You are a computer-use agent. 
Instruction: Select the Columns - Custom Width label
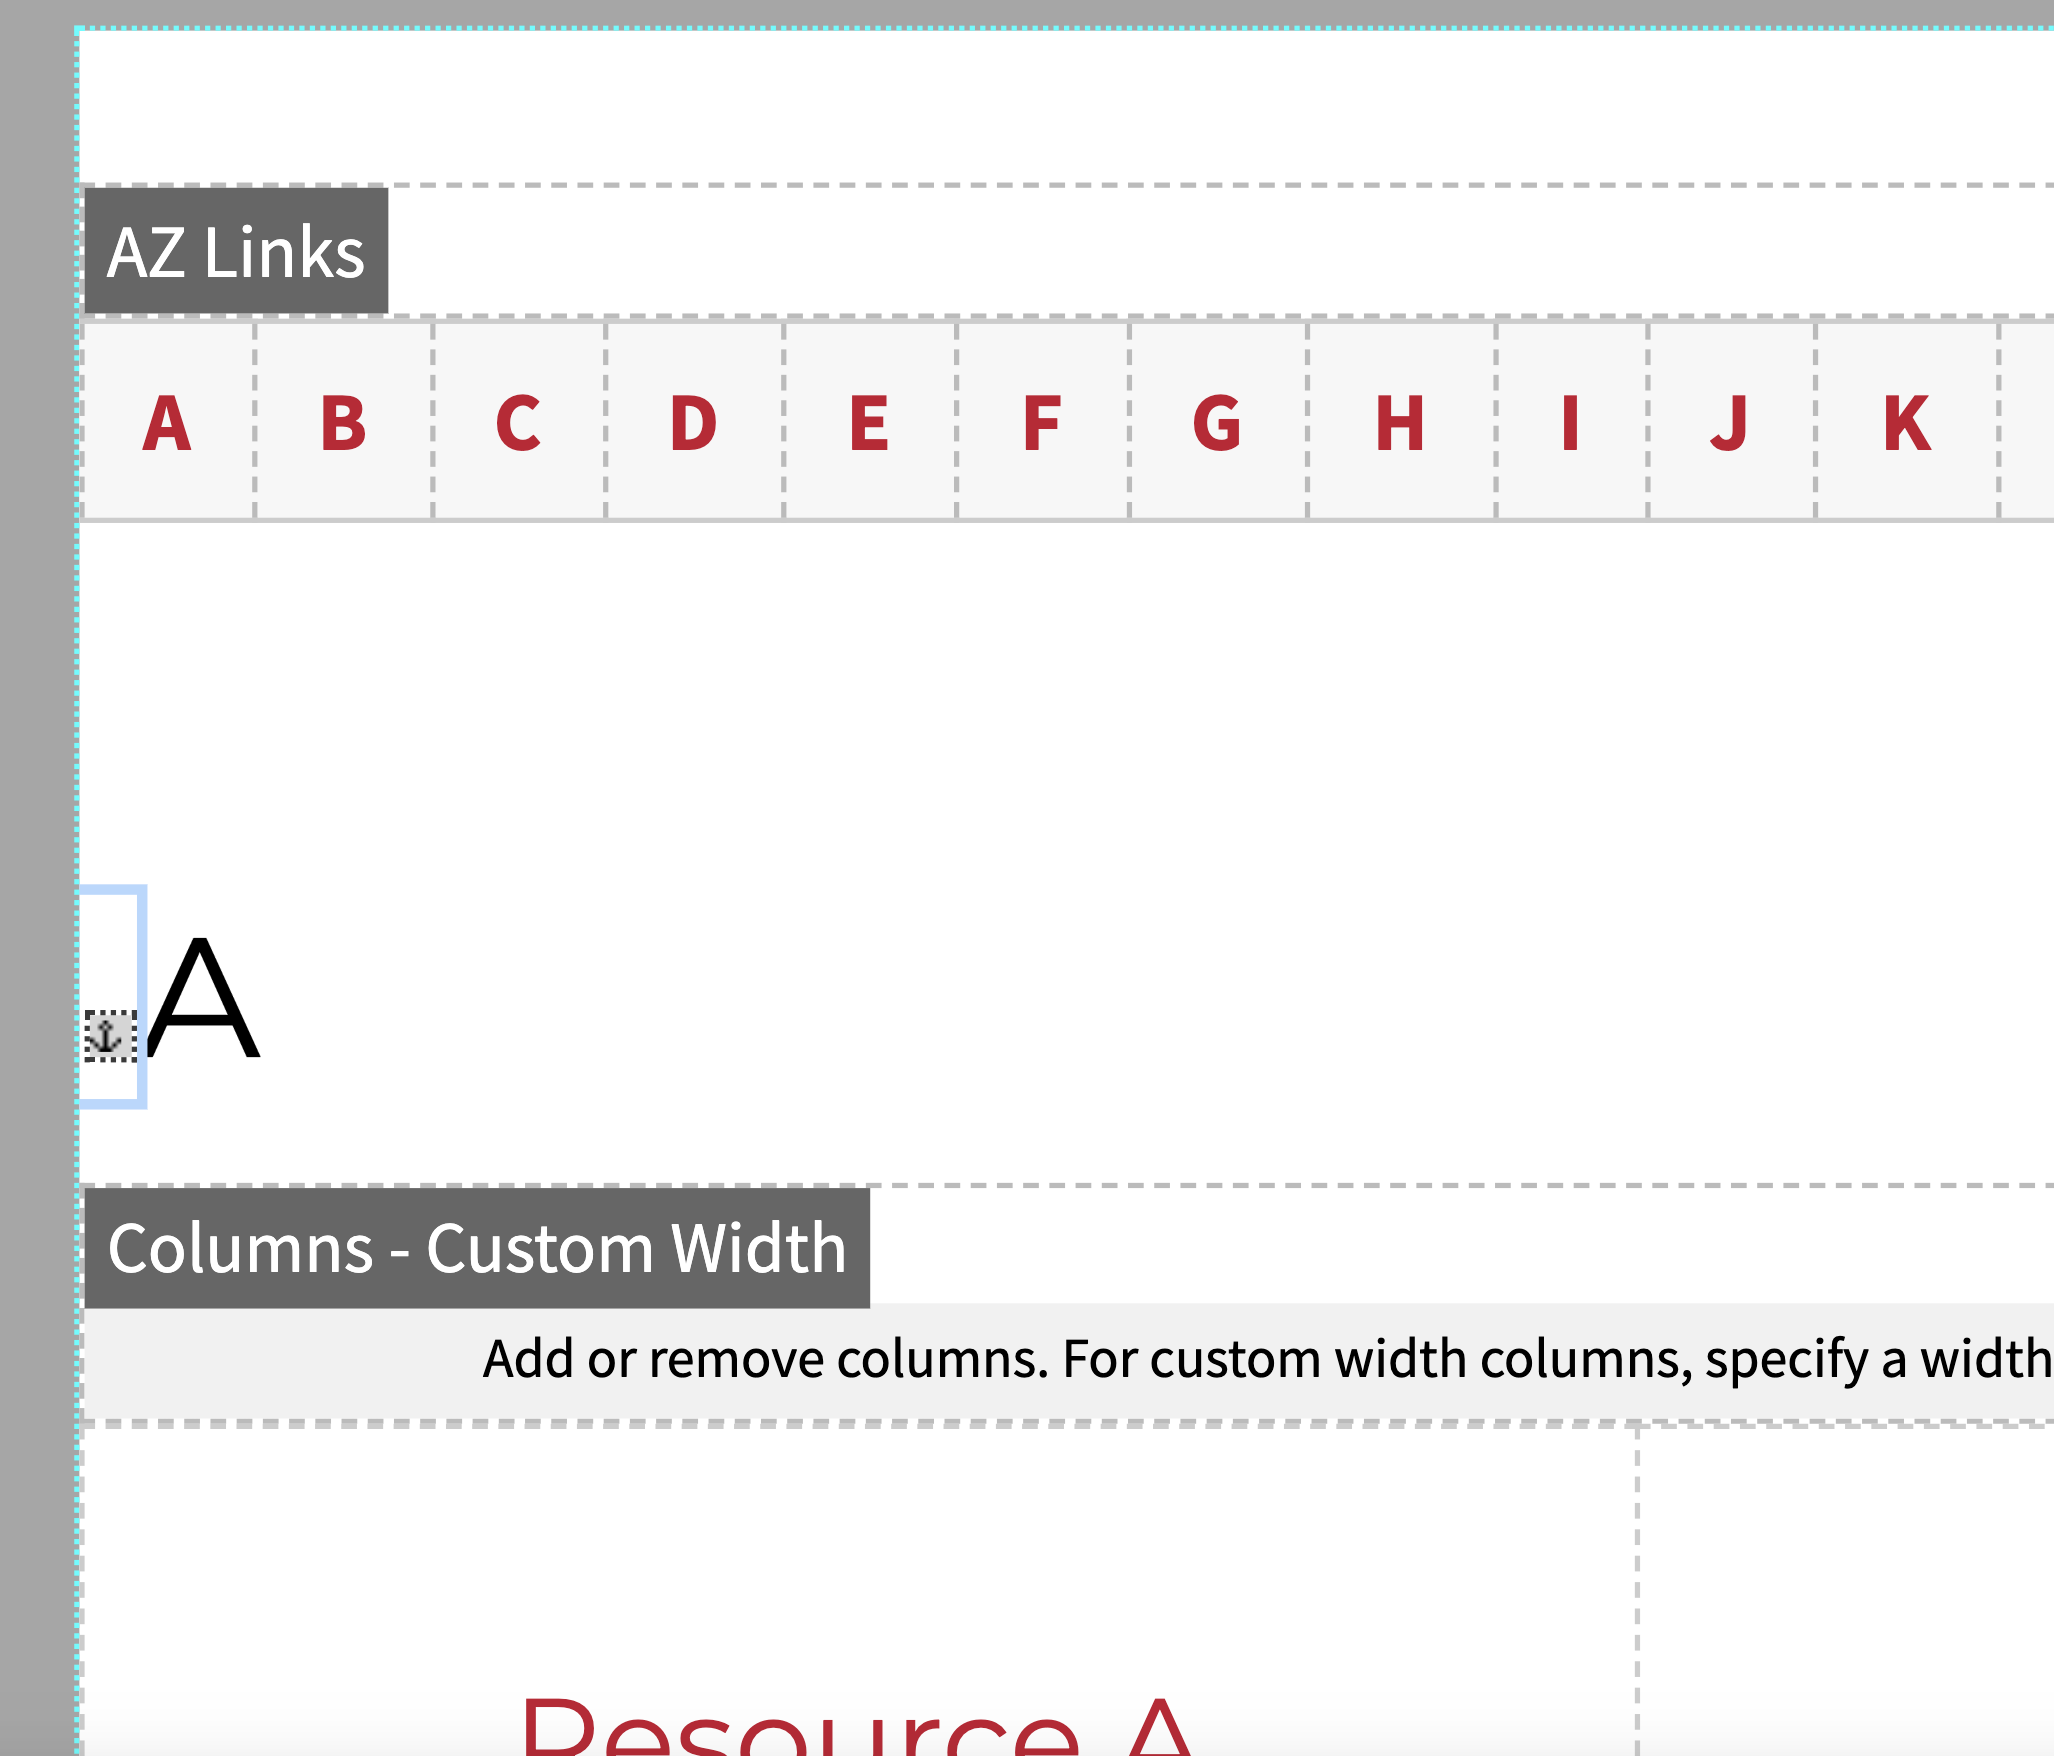[477, 1247]
